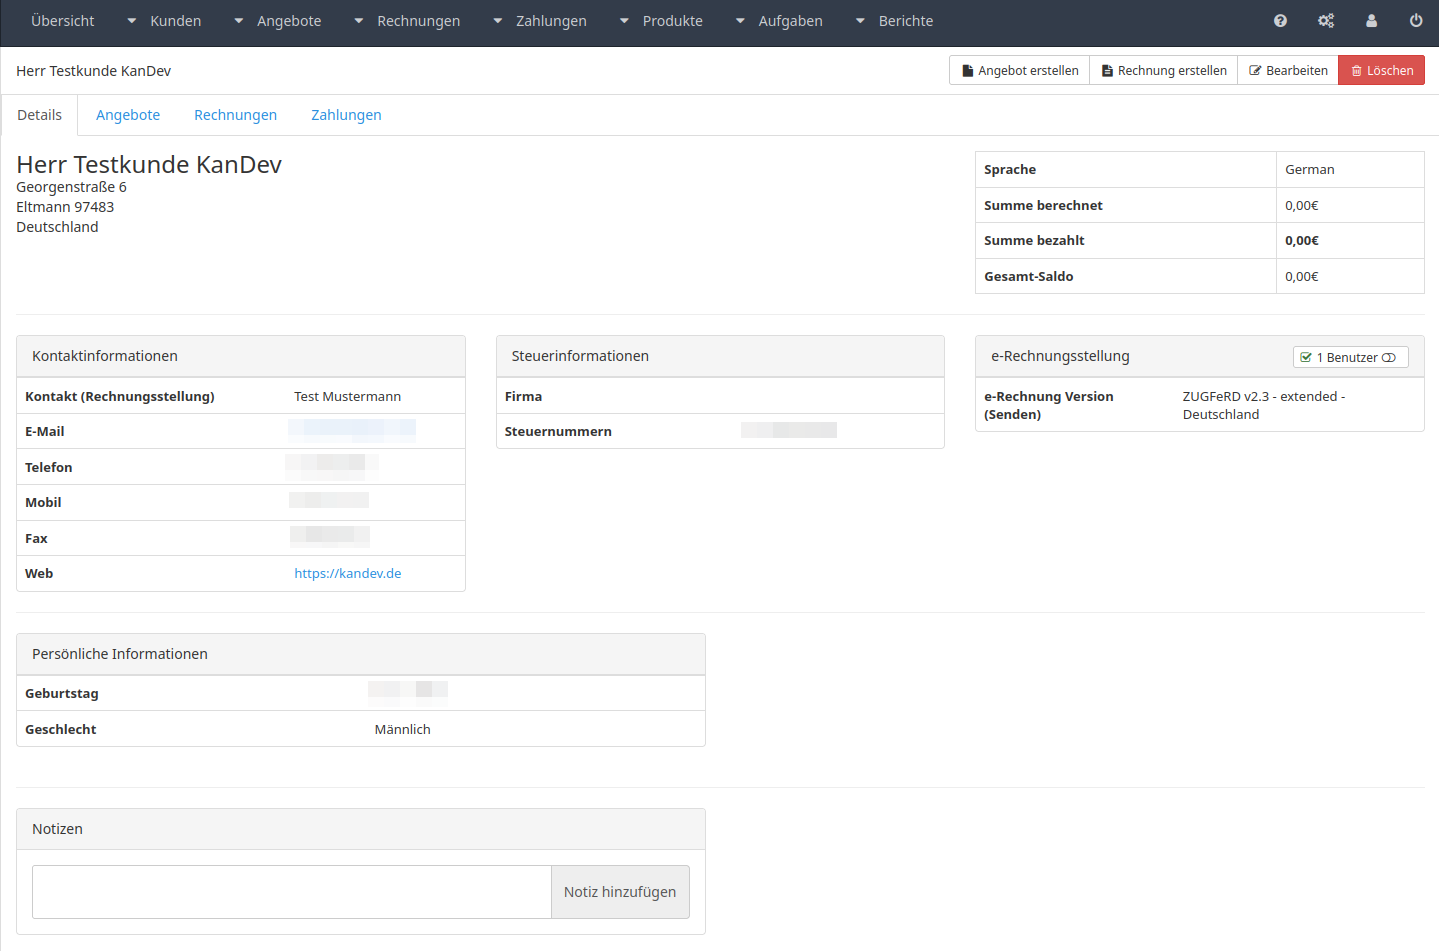The width and height of the screenshot is (1439, 951).
Task: Open the settings gears icon
Action: 1326,21
